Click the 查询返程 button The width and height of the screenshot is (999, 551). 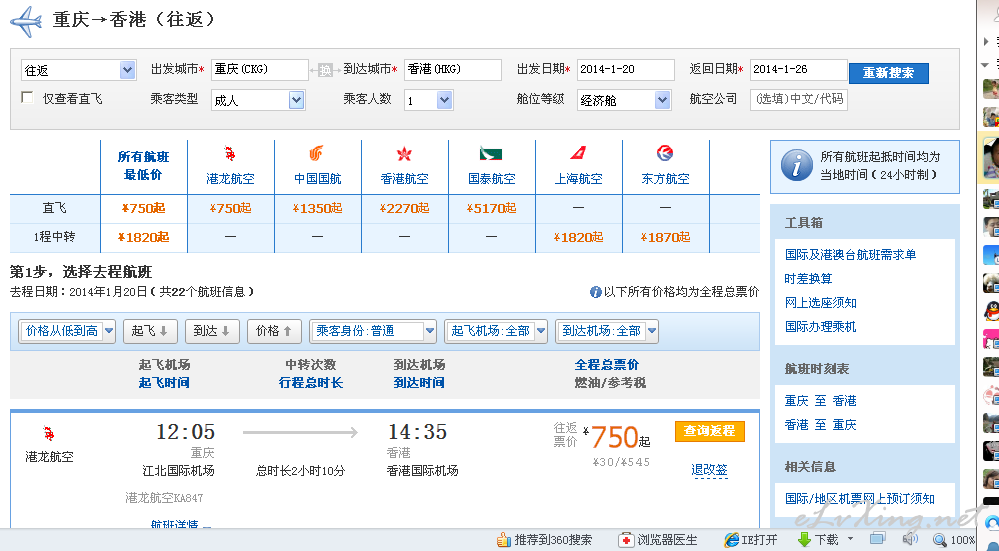pyautogui.click(x=710, y=431)
